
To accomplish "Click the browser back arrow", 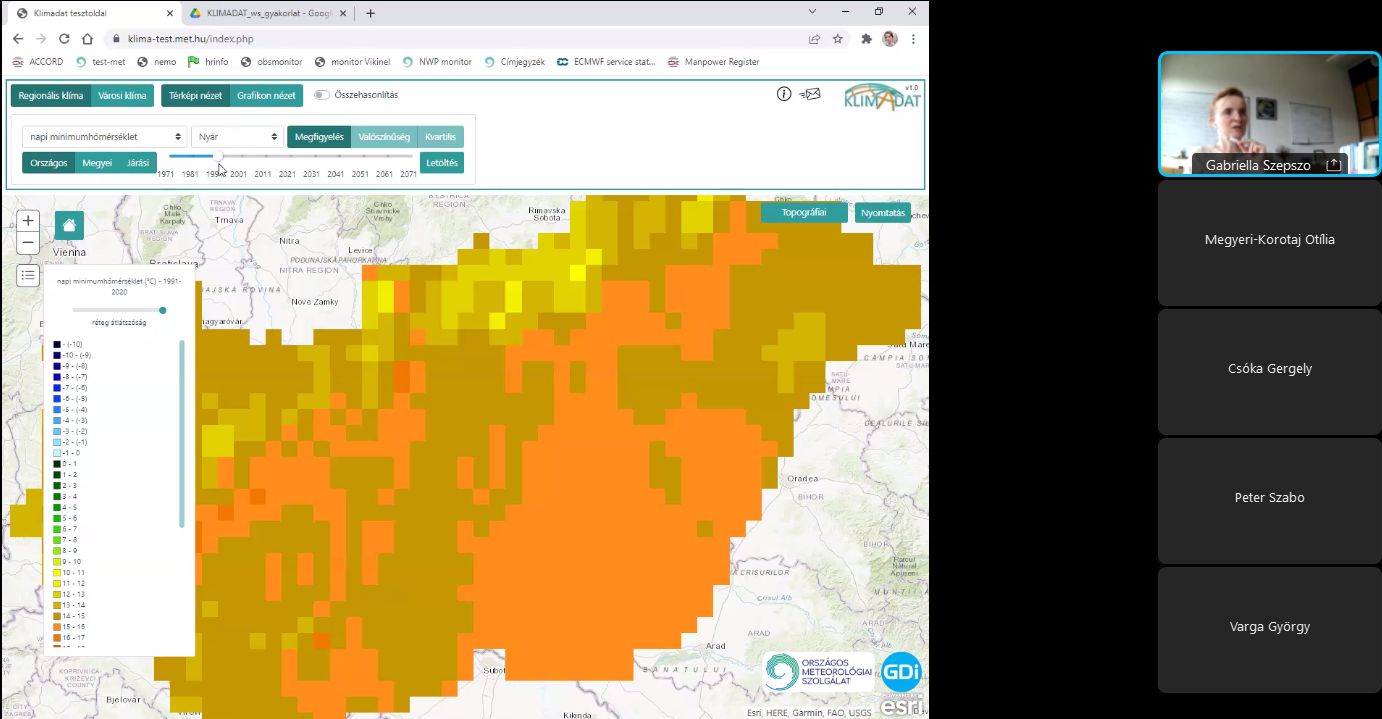I will (x=17, y=39).
